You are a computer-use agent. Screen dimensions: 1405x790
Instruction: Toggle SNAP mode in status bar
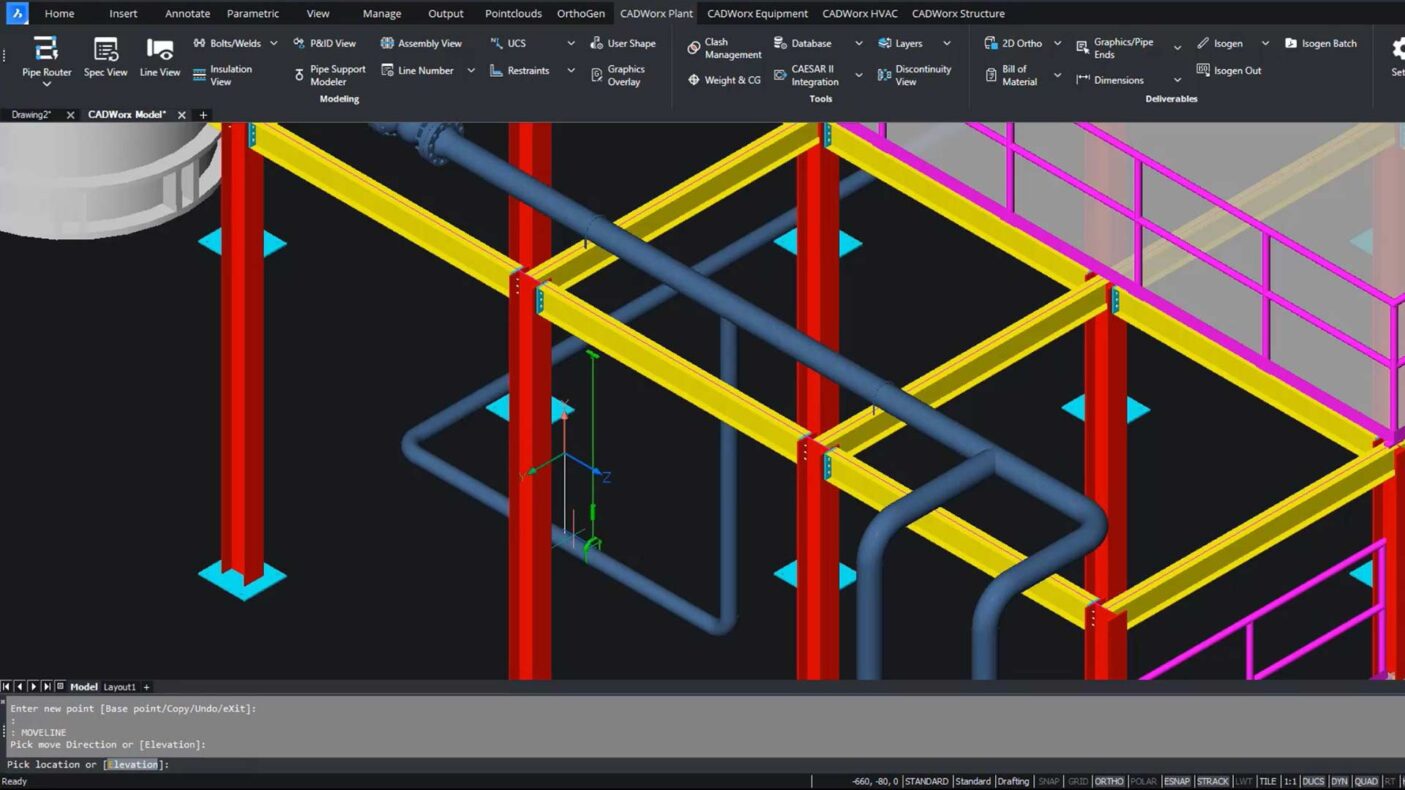(x=1048, y=781)
